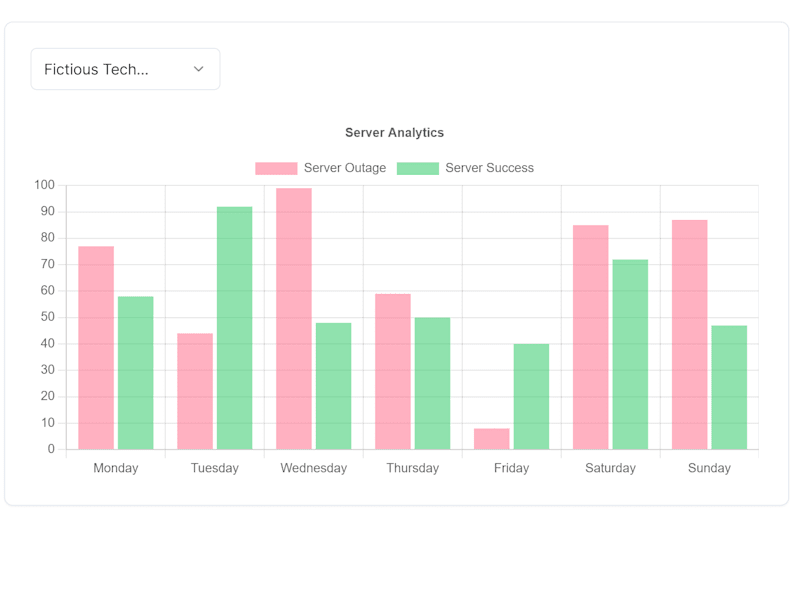Click Thursday's pink Server Outage bar

[393, 371]
